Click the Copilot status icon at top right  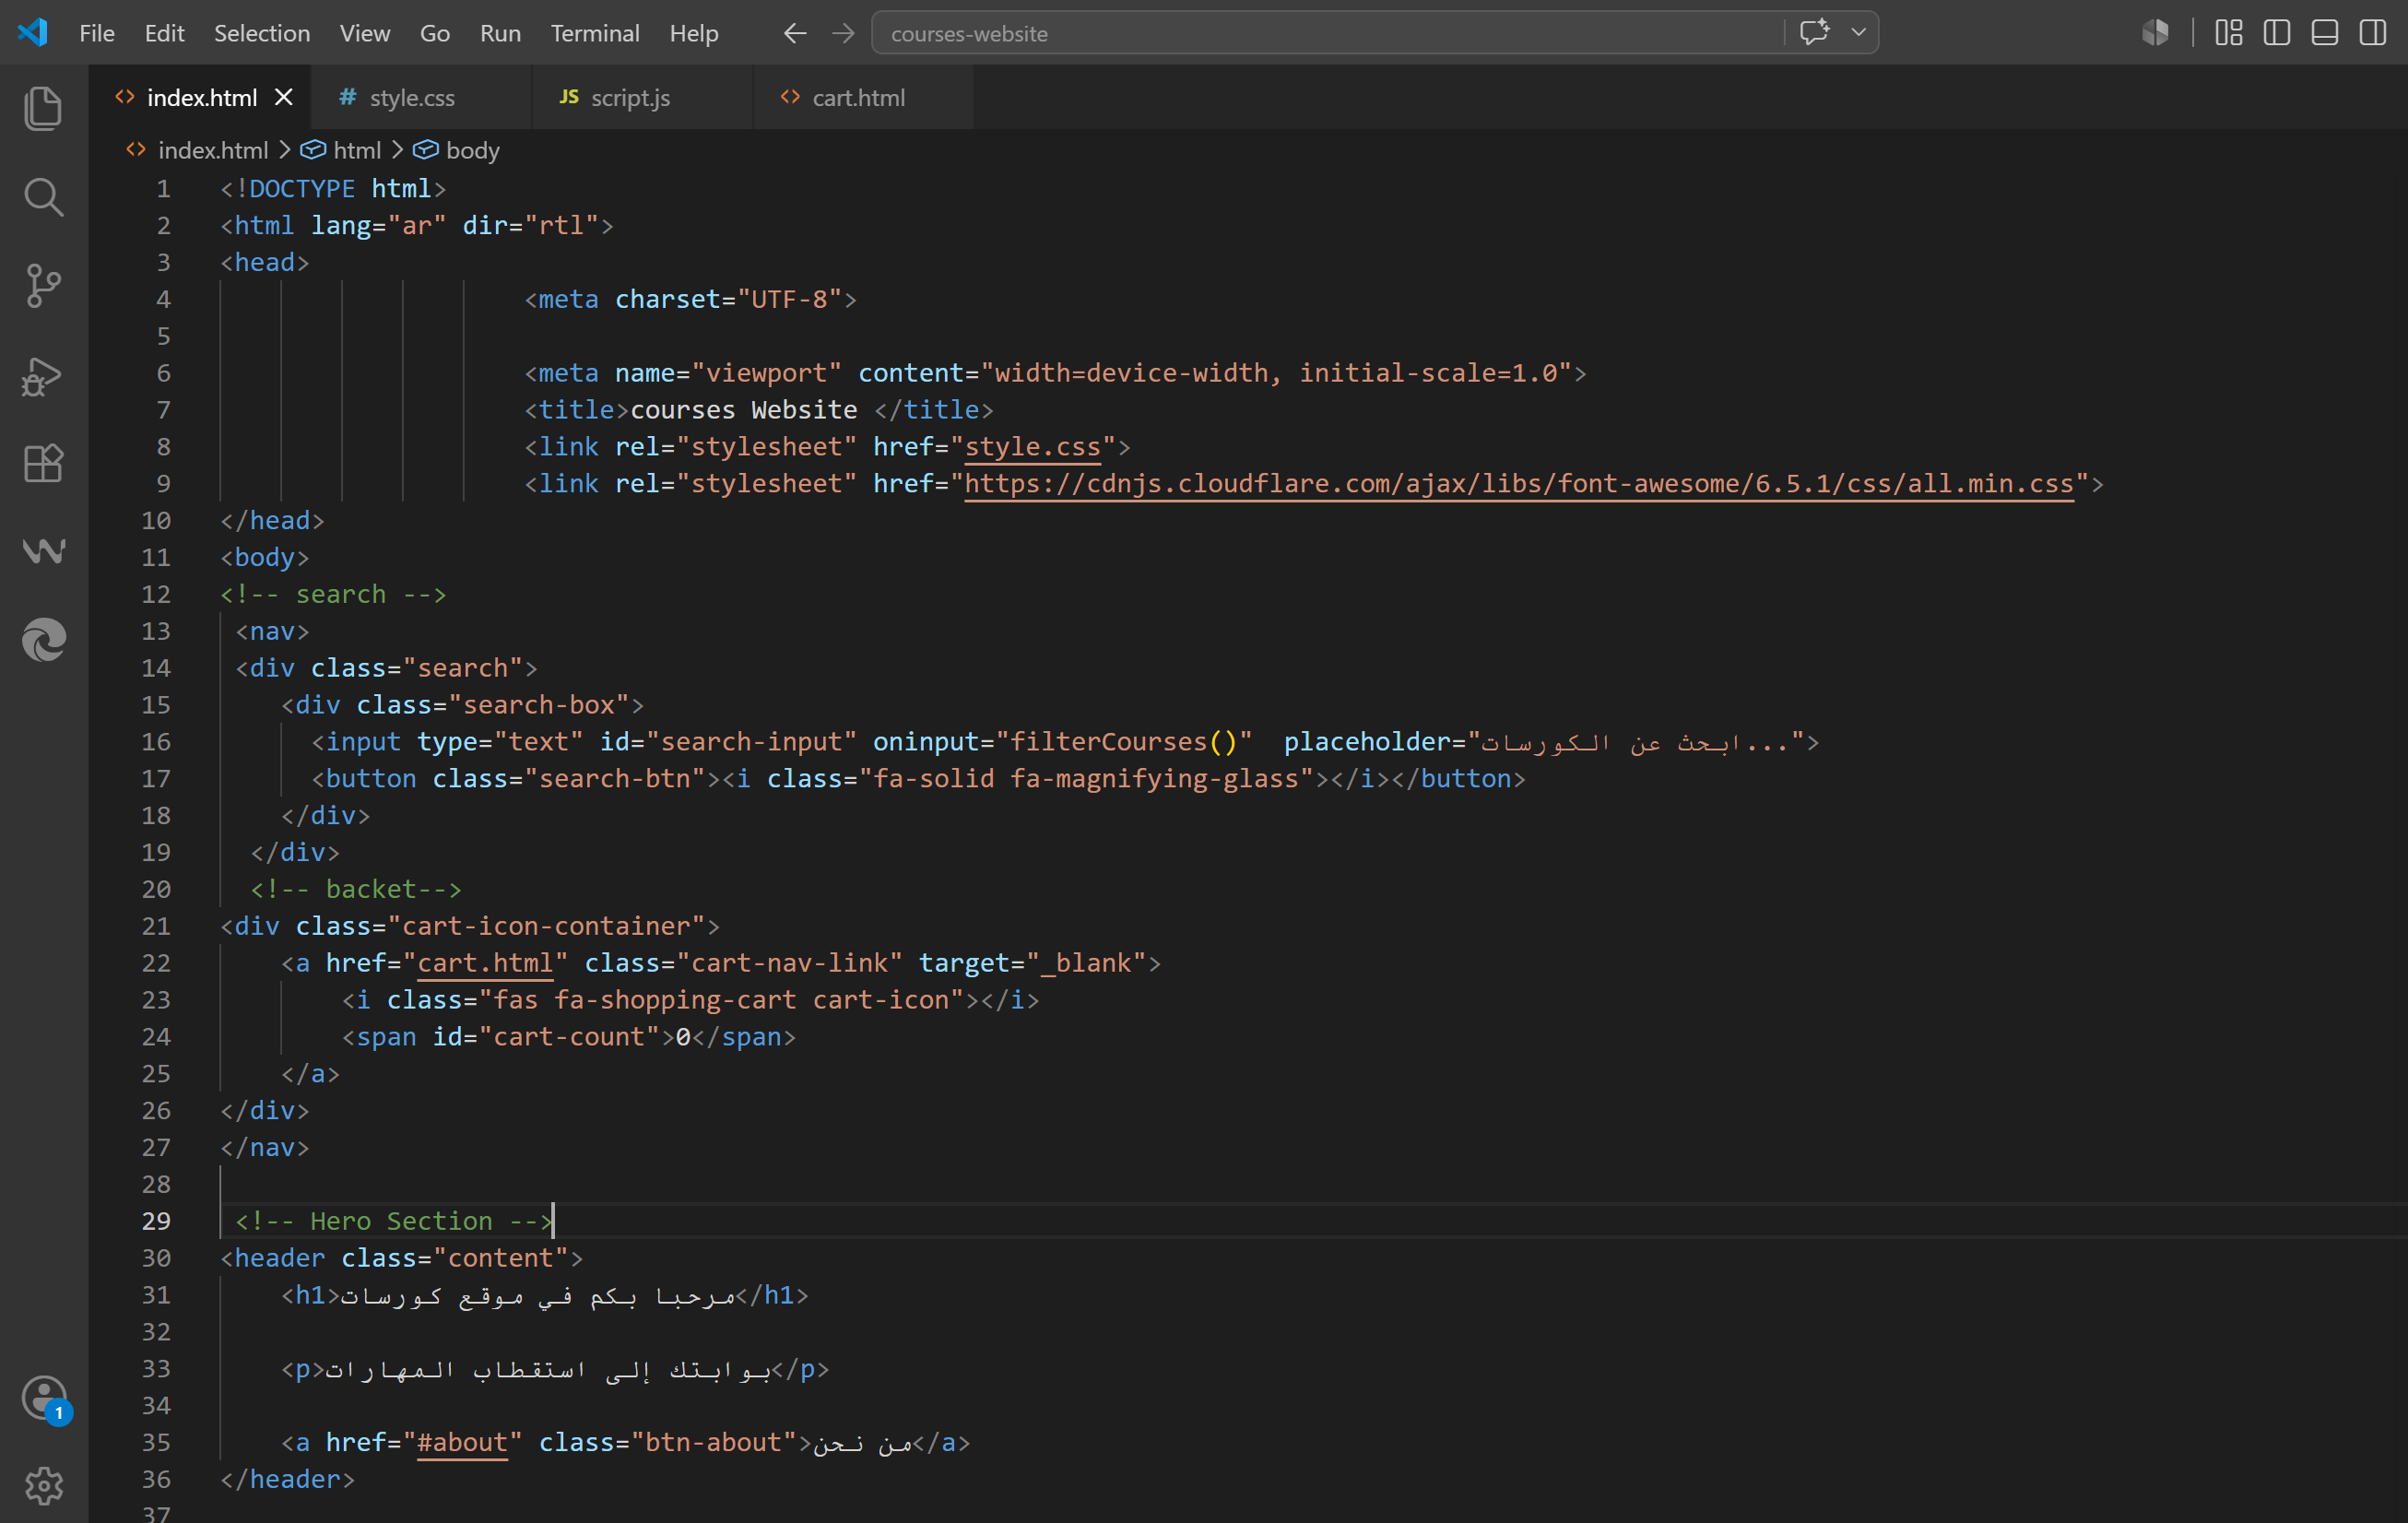2155,33
